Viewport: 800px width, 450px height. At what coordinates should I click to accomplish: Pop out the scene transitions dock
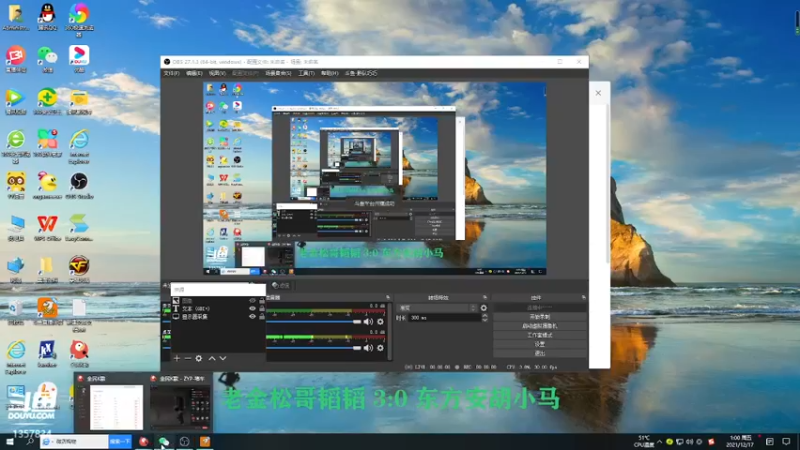pyautogui.click(x=485, y=297)
